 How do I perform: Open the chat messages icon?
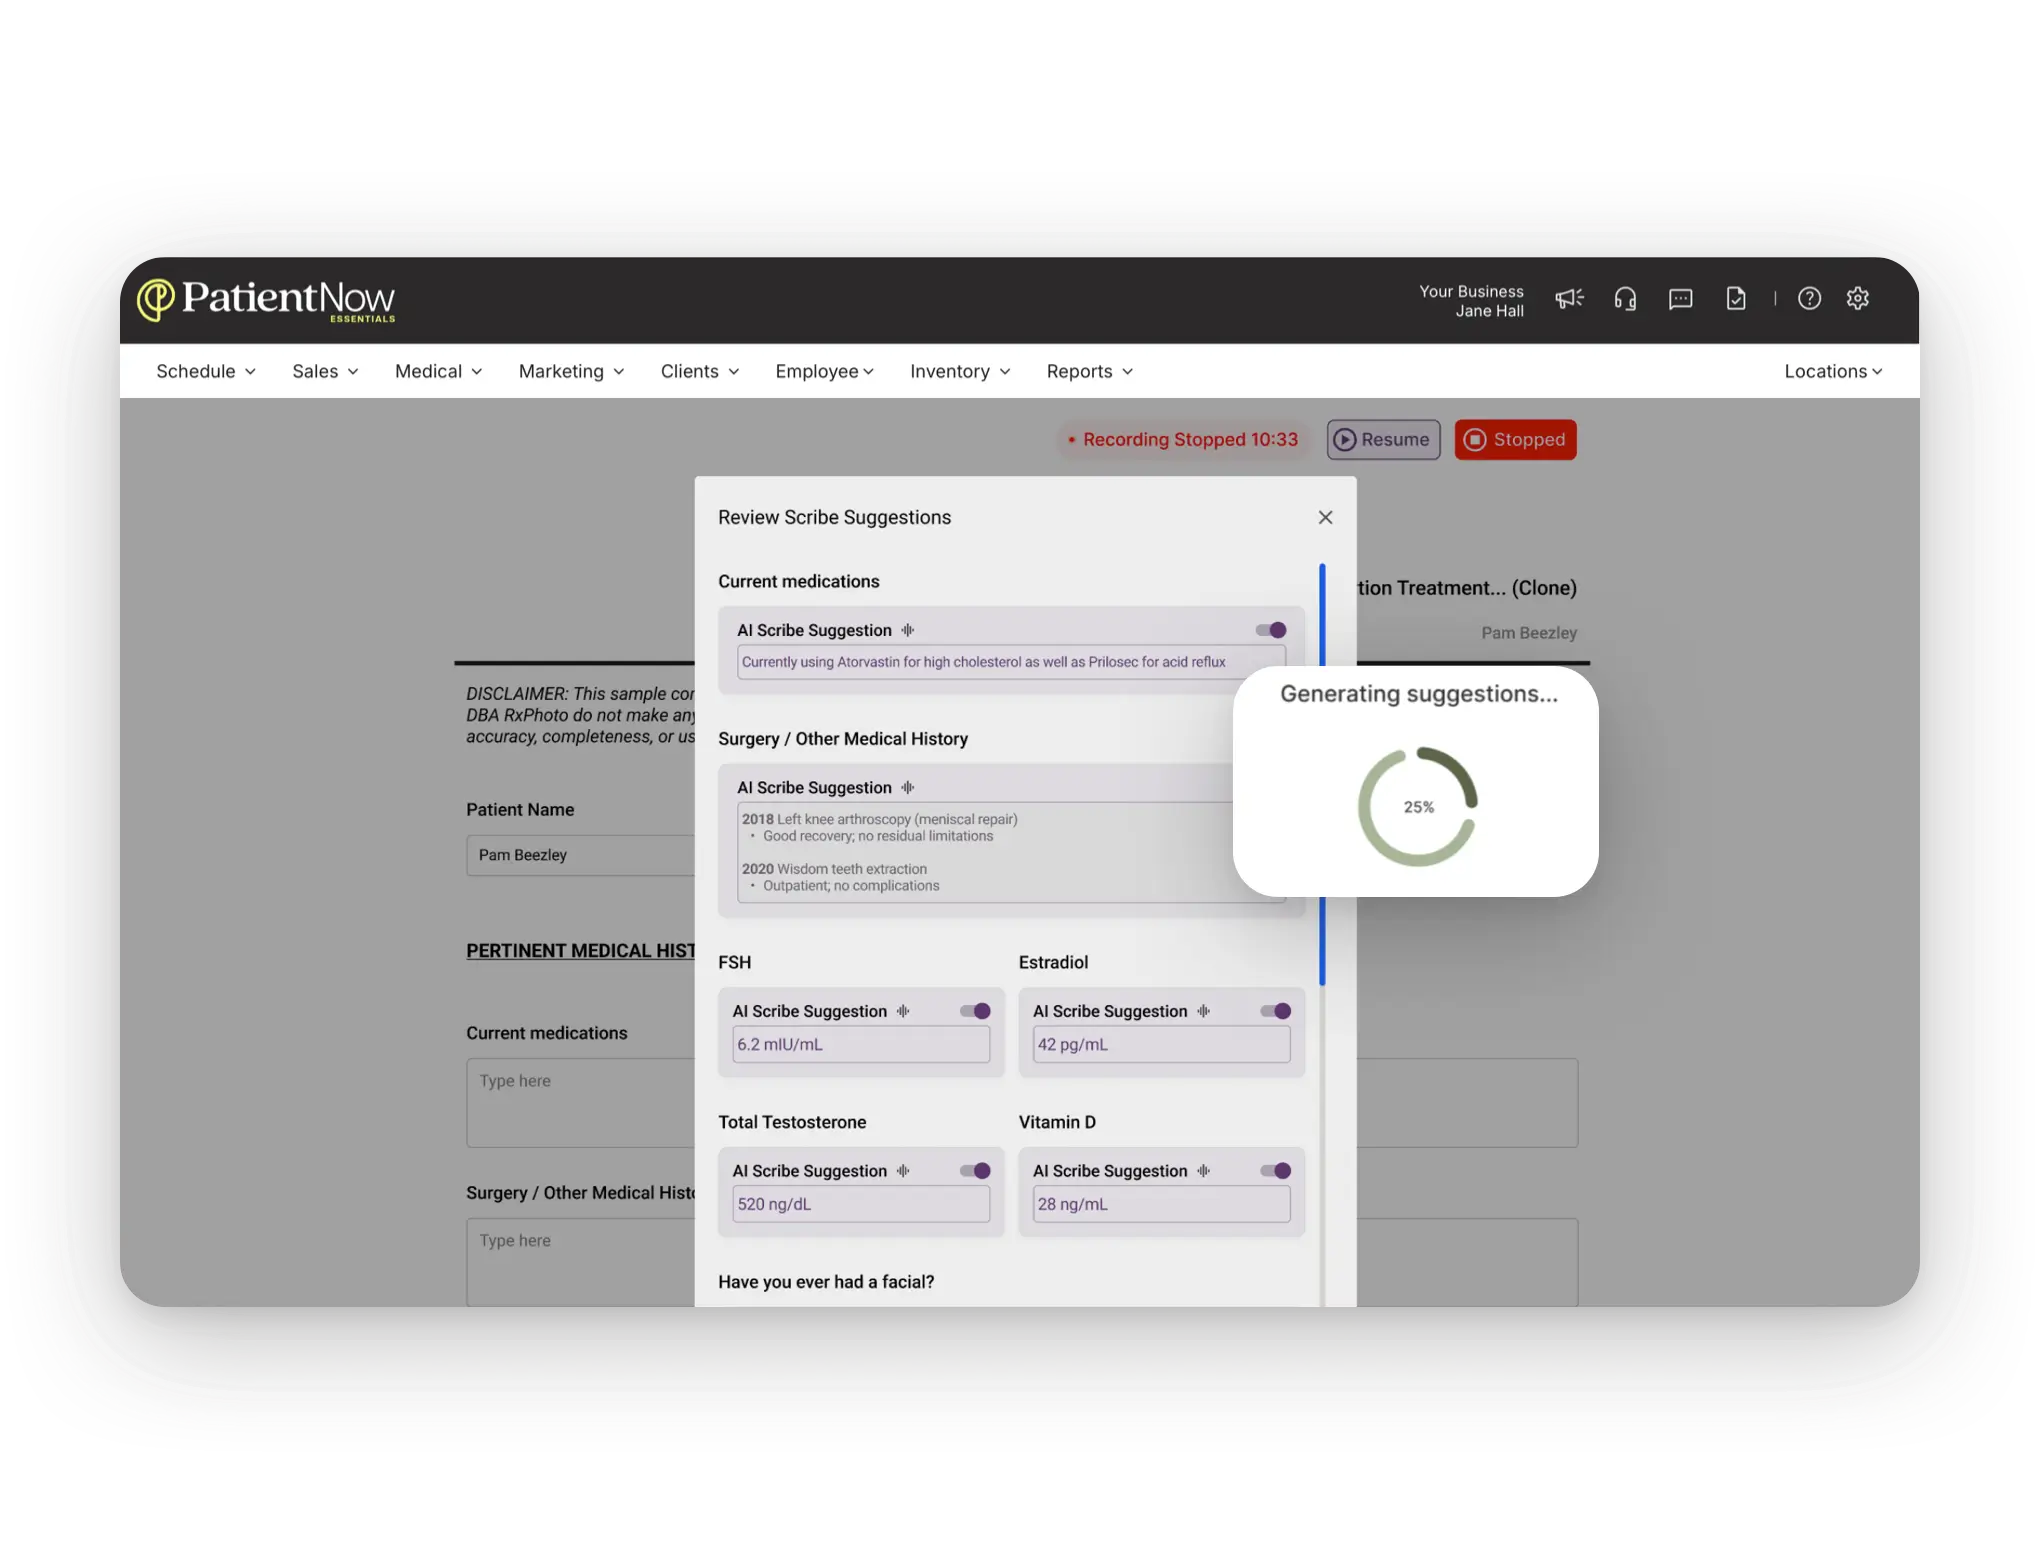1680,299
